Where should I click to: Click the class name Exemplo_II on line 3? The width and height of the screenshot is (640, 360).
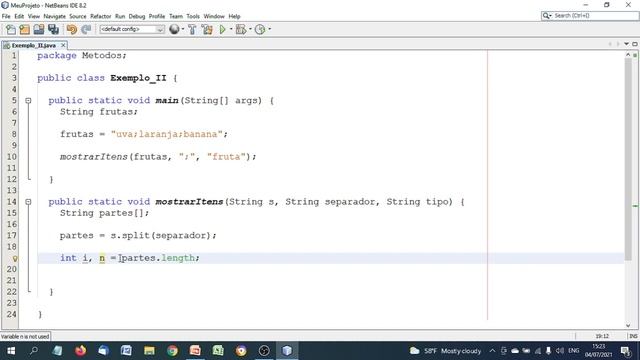click(x=138, y=78)
